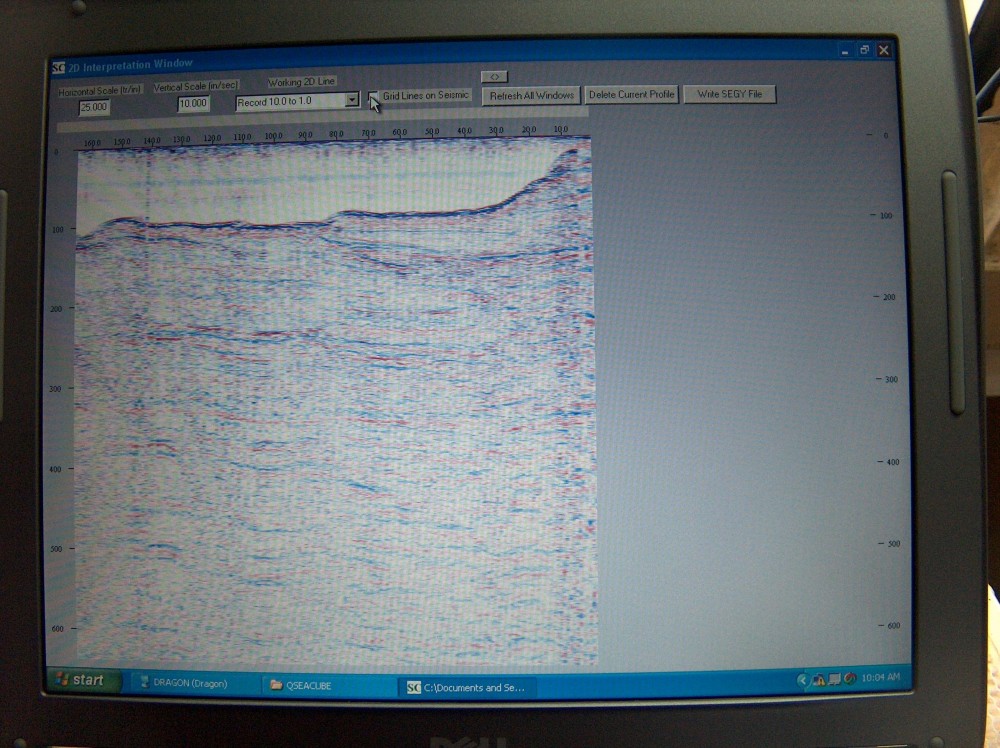Image resolution: width=1000 pixels, height=748 pixels.
Task: Open the Working 2D Line dropdown arrow
Action: tap(351, 99)
